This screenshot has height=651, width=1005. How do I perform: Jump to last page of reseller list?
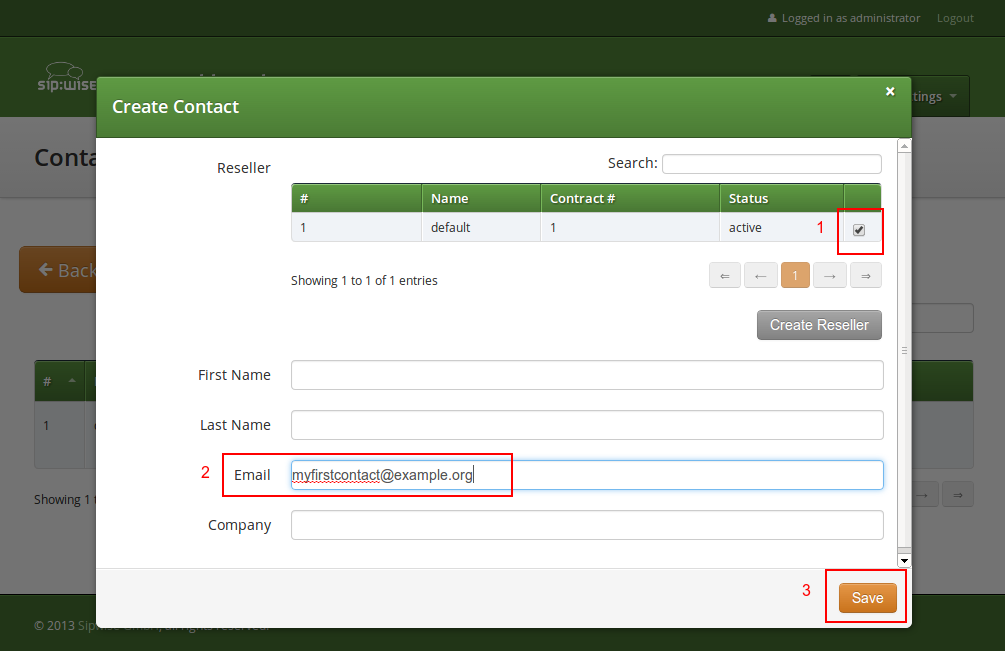[x=866, y=276]
